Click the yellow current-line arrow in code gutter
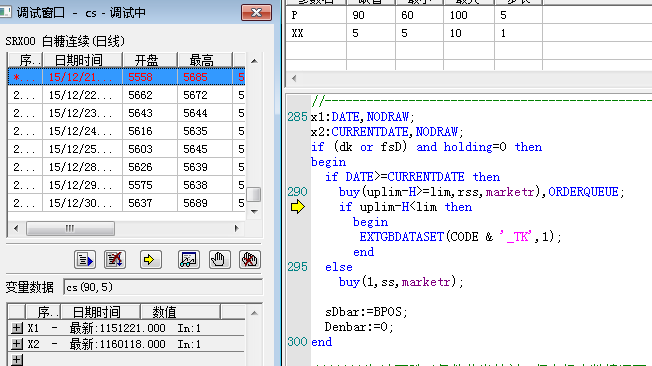Image resolution: width=652 pixels, height=366 pixels. click(297, 207)
